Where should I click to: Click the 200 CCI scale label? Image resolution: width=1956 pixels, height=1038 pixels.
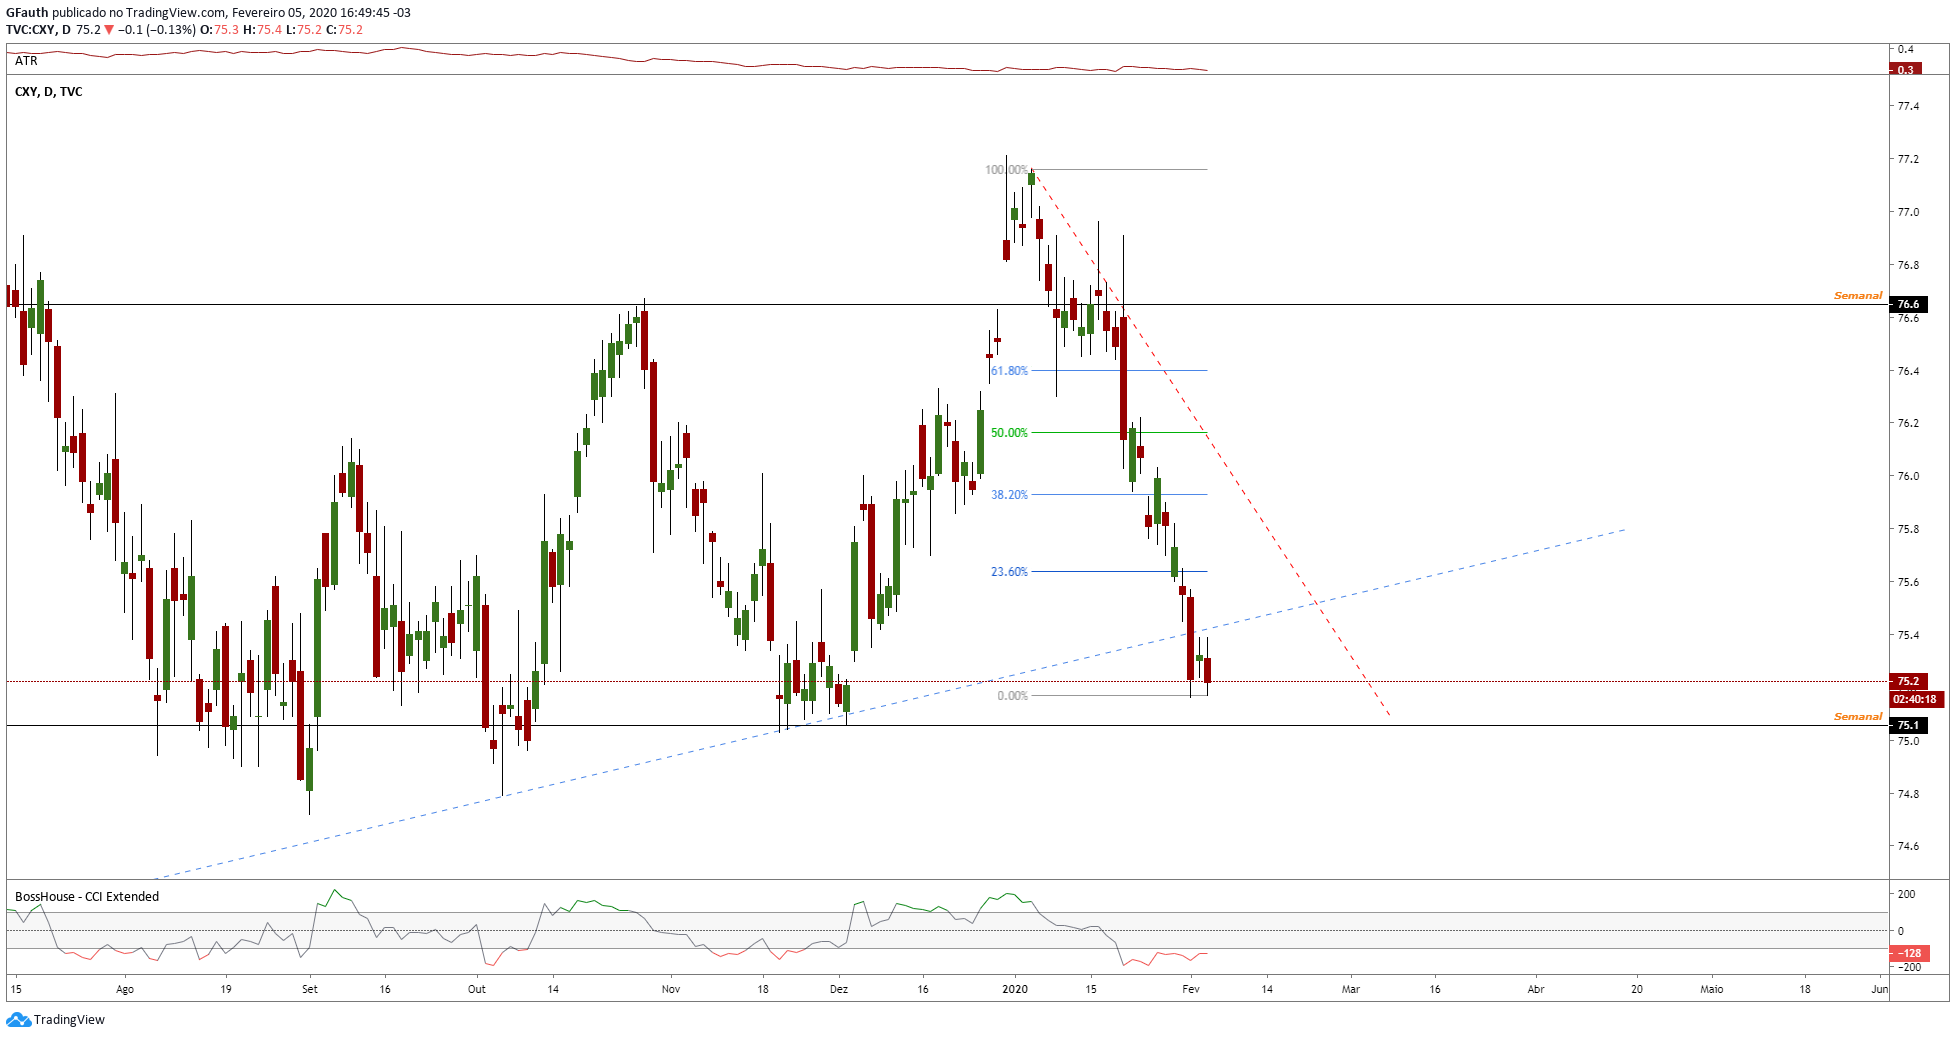pyautogui.click(x=1907, y=894)
